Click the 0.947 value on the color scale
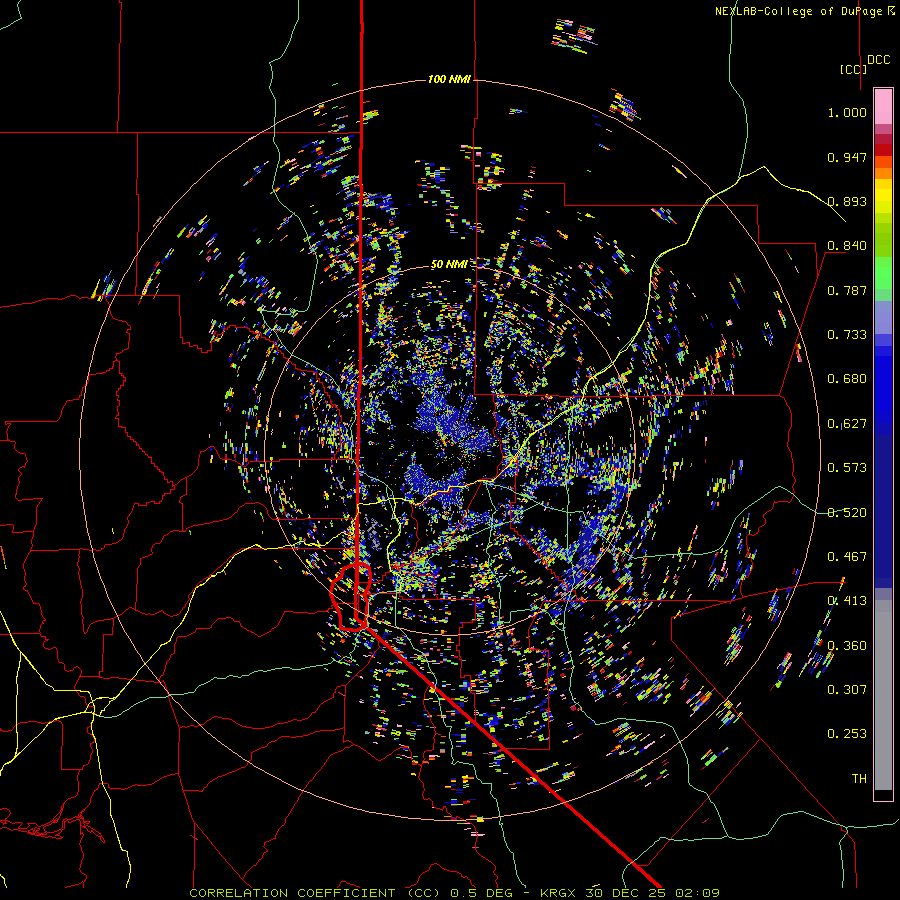The image size is (900, 900). pos(847,157)
